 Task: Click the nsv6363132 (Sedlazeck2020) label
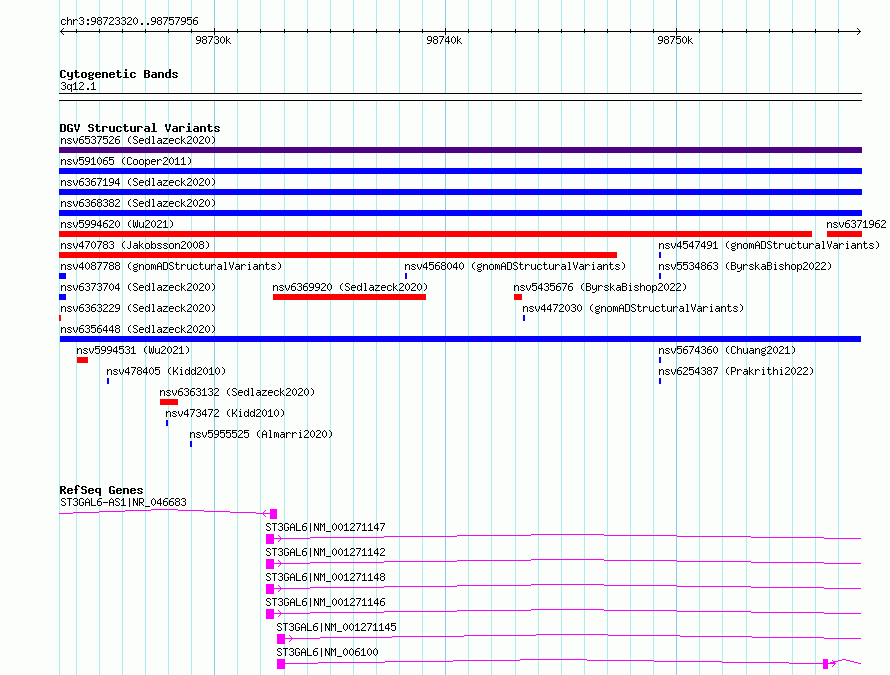click(237, 392)
